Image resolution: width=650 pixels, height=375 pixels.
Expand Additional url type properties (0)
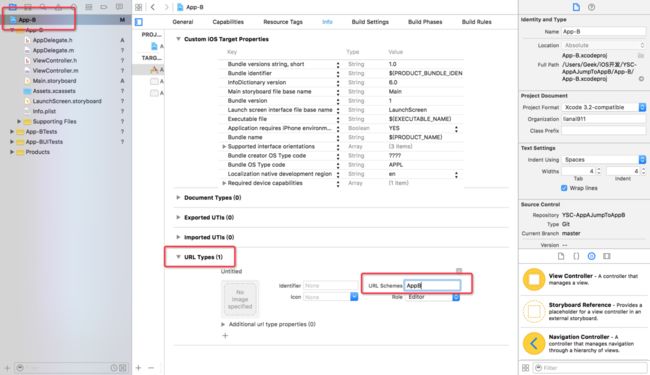223,324
